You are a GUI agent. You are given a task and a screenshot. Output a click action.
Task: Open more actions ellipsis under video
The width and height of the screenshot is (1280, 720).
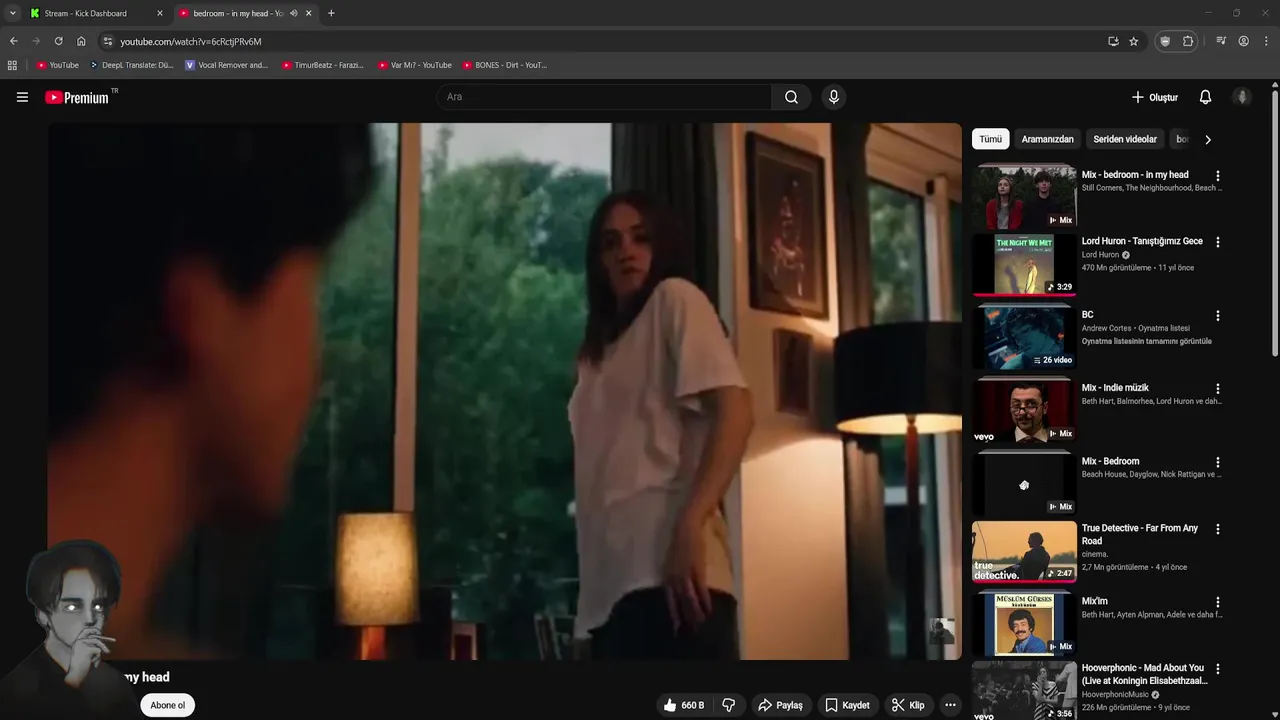tap(950, 705)
